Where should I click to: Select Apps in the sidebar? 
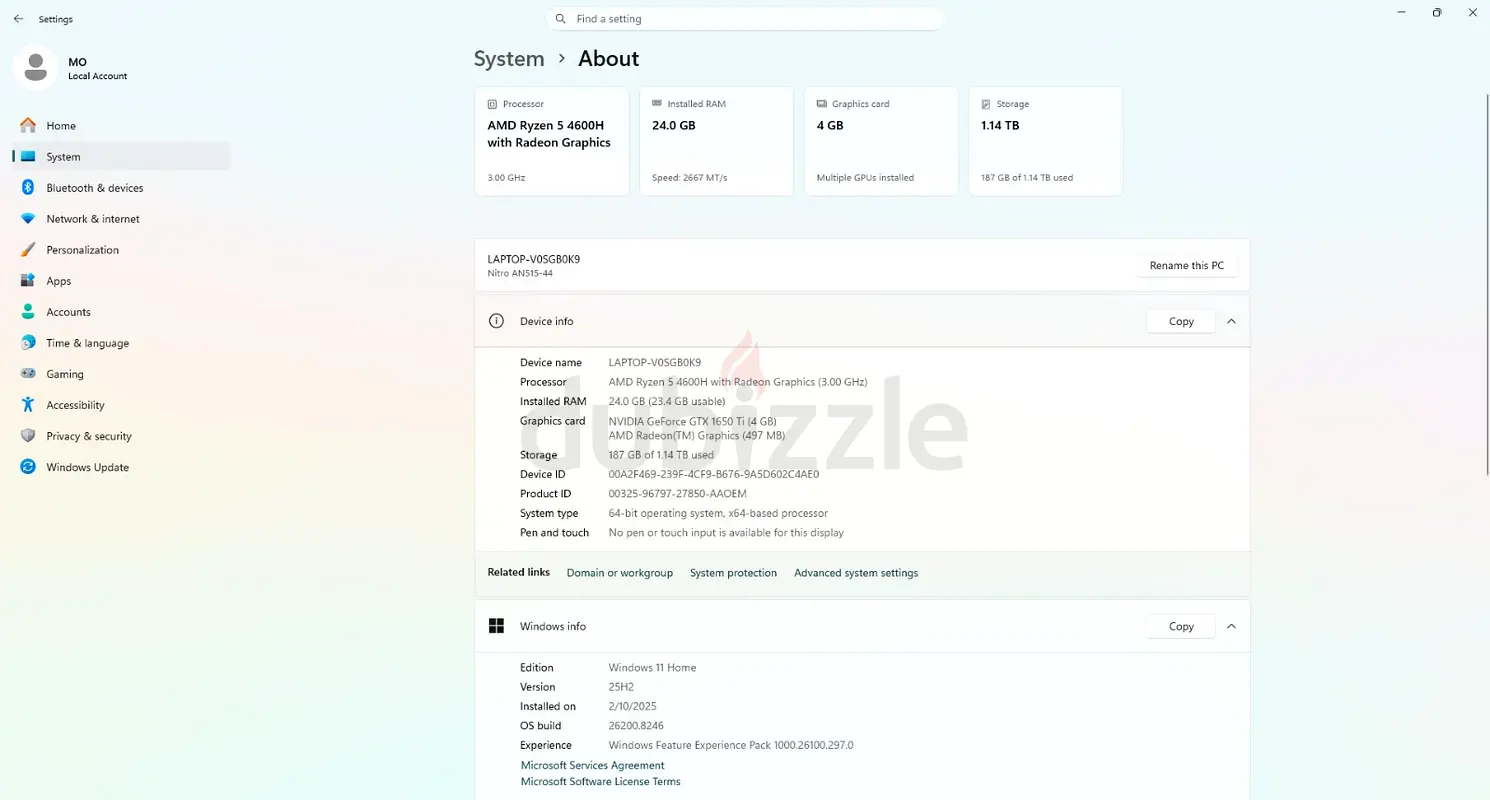[121, 281]
